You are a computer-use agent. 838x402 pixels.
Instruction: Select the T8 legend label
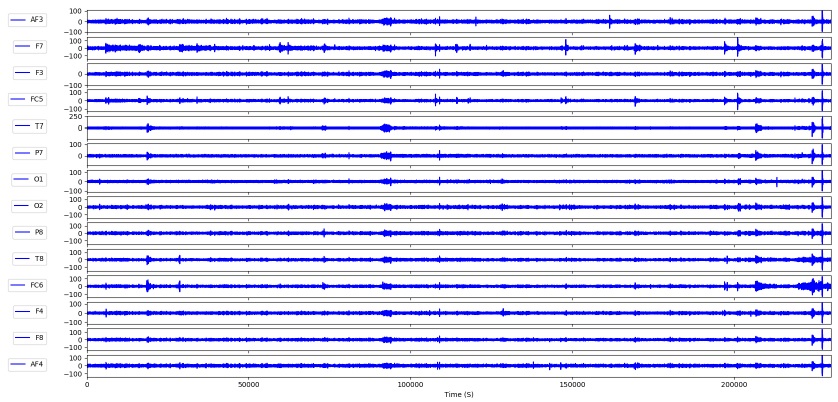tap(30, 259)
